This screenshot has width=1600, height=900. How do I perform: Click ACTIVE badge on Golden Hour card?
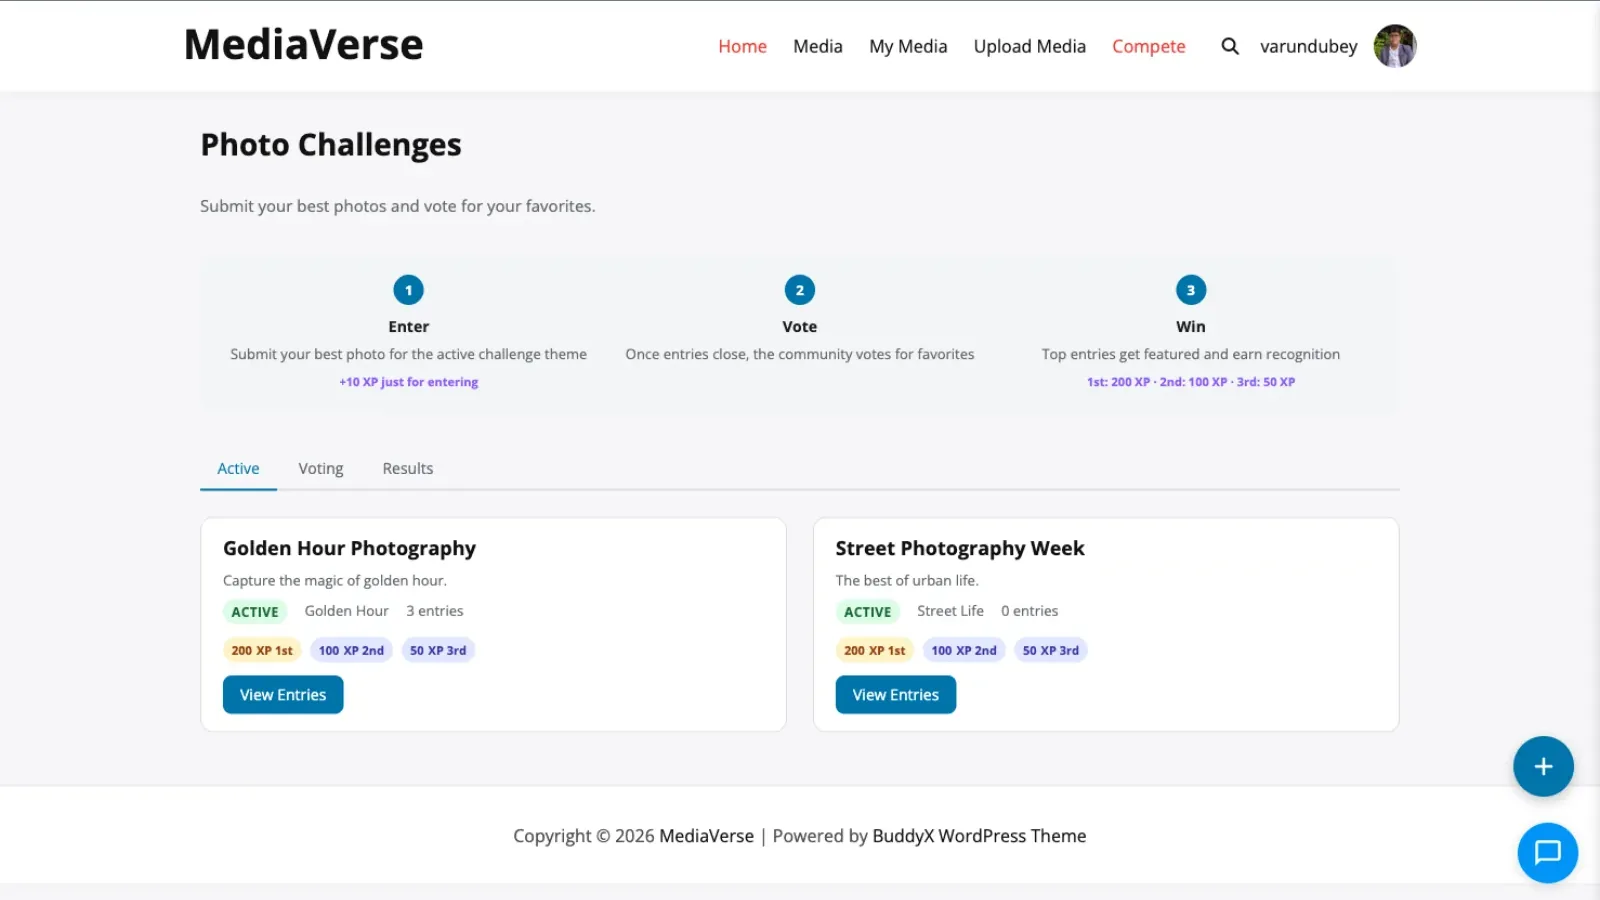[x=255, y=612]
